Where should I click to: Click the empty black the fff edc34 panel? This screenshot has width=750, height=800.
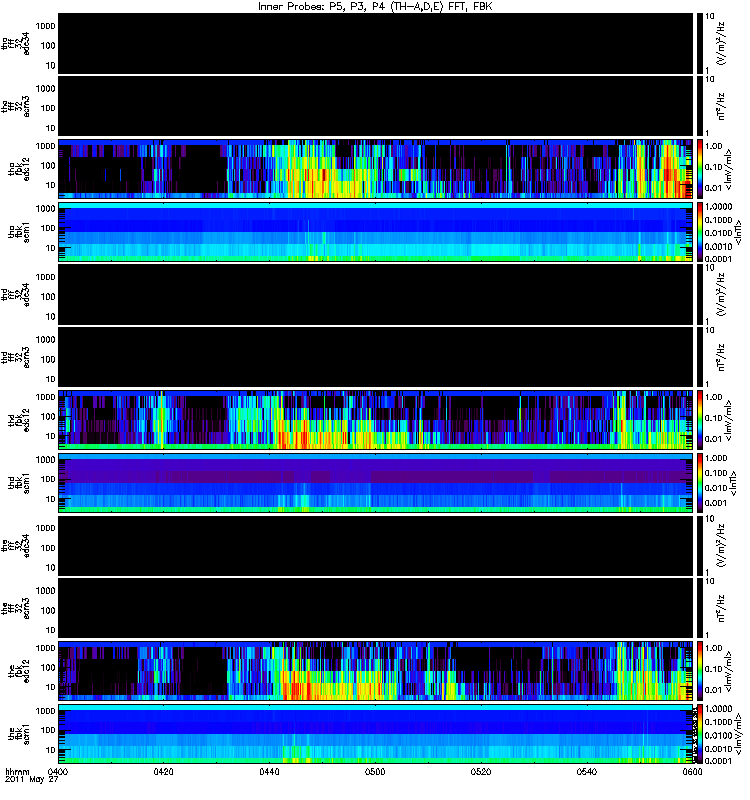(x=376, y=546)
